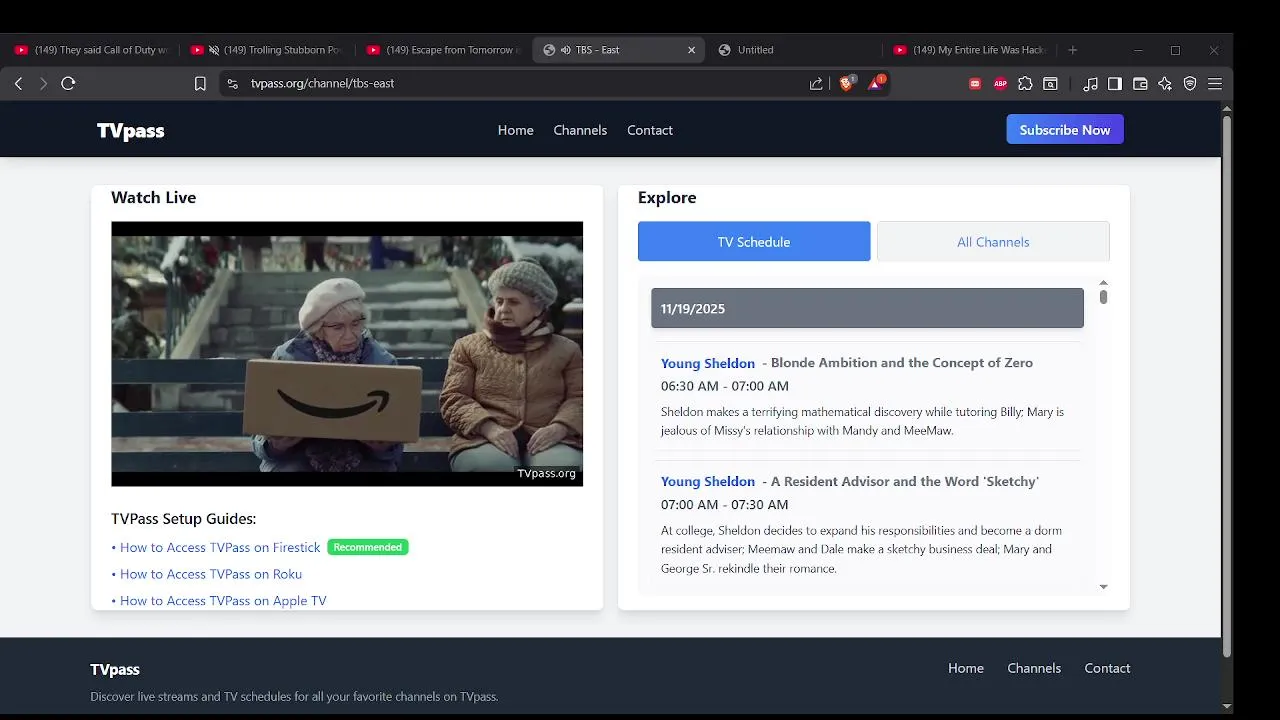This screenshot has height=720, width=1280.
Task: Click schedule list scroll up arrow
Action: (1104, 283)
